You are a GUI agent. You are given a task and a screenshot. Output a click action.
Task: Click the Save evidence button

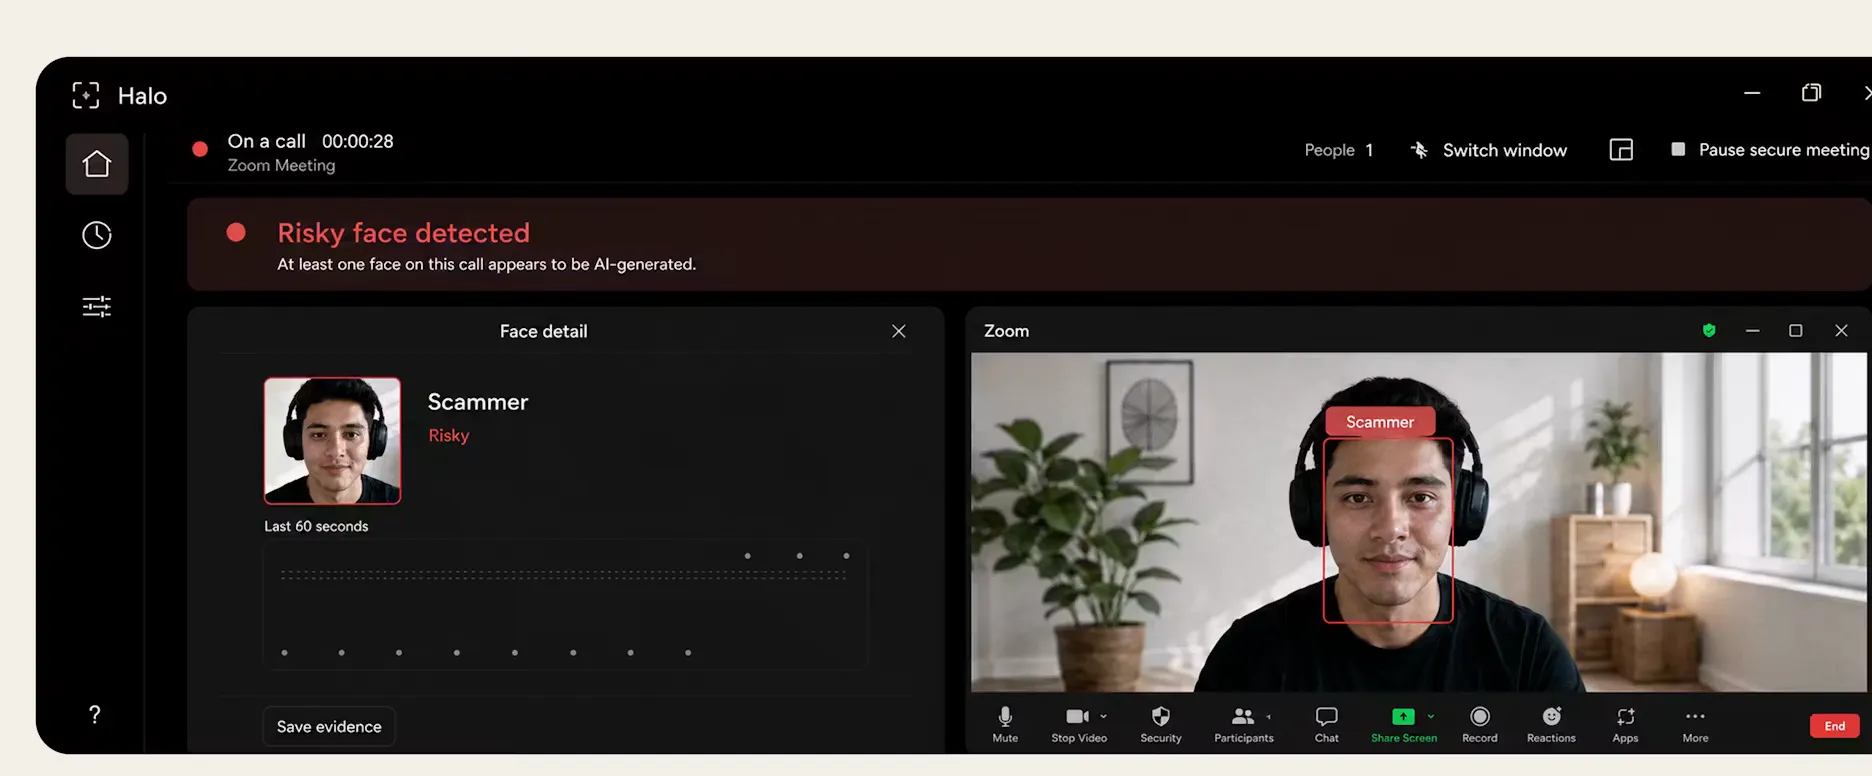(329, 727)
